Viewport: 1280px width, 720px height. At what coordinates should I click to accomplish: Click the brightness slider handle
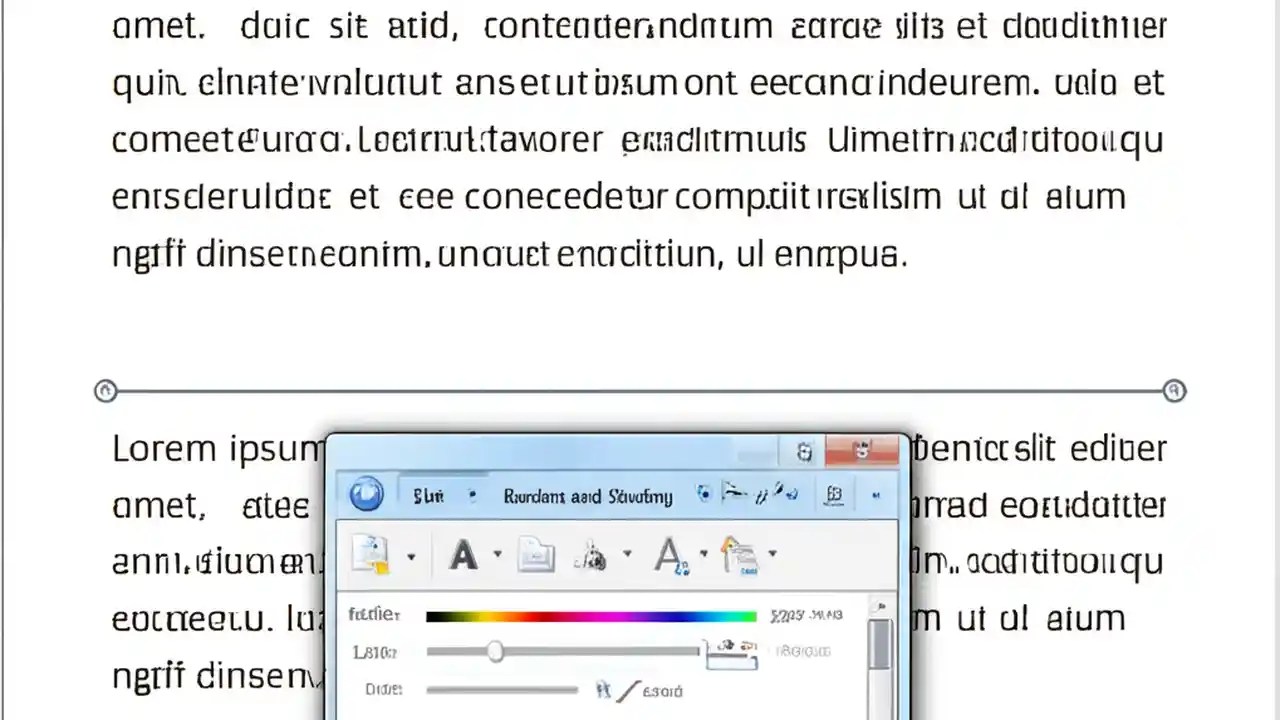point(497,652)
